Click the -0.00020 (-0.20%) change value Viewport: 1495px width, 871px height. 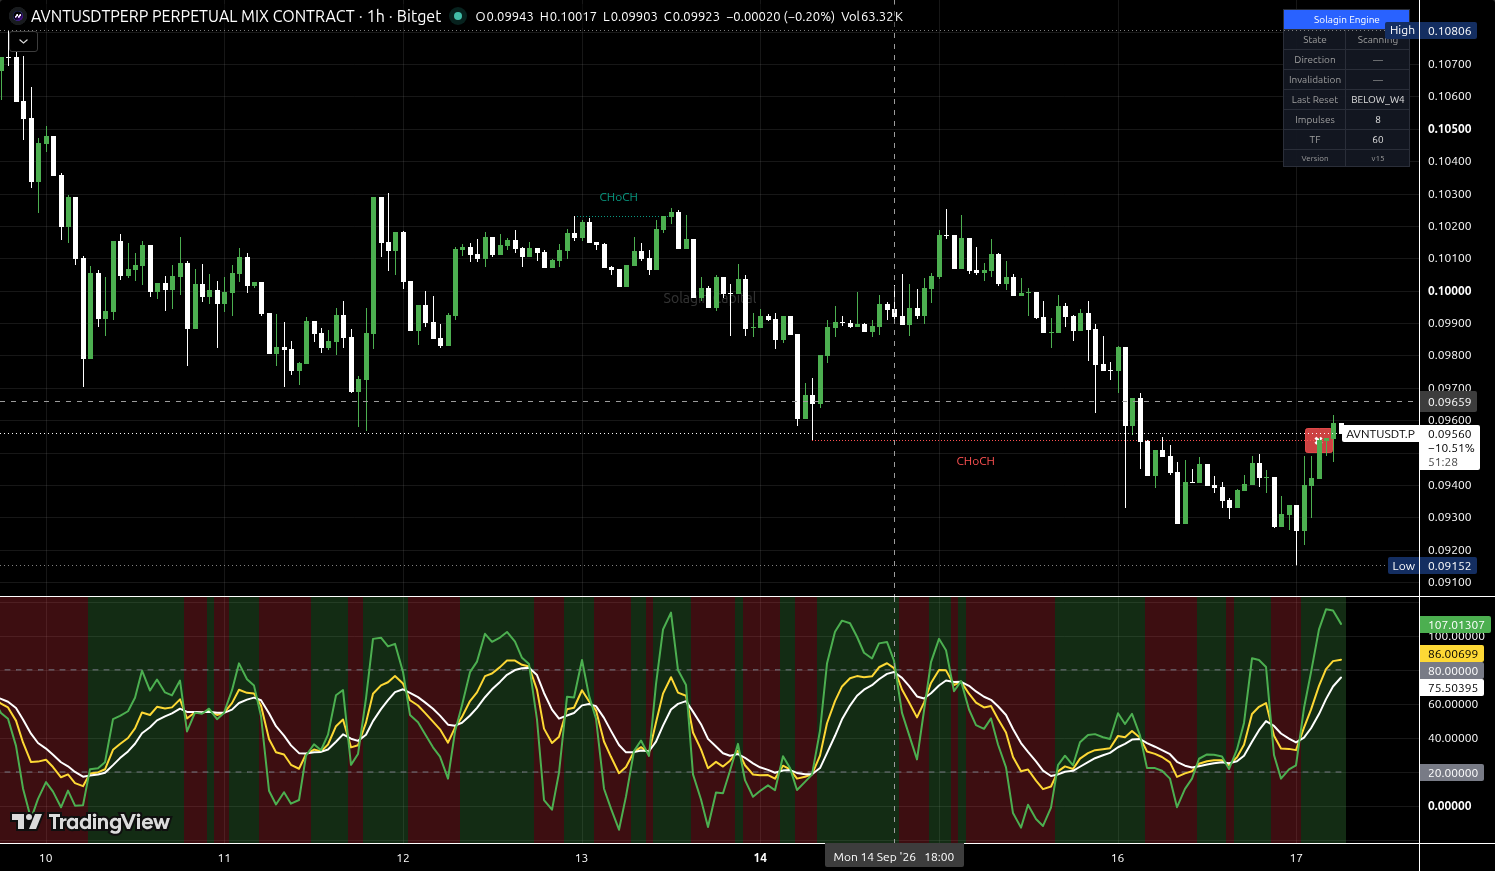[778, 16]
